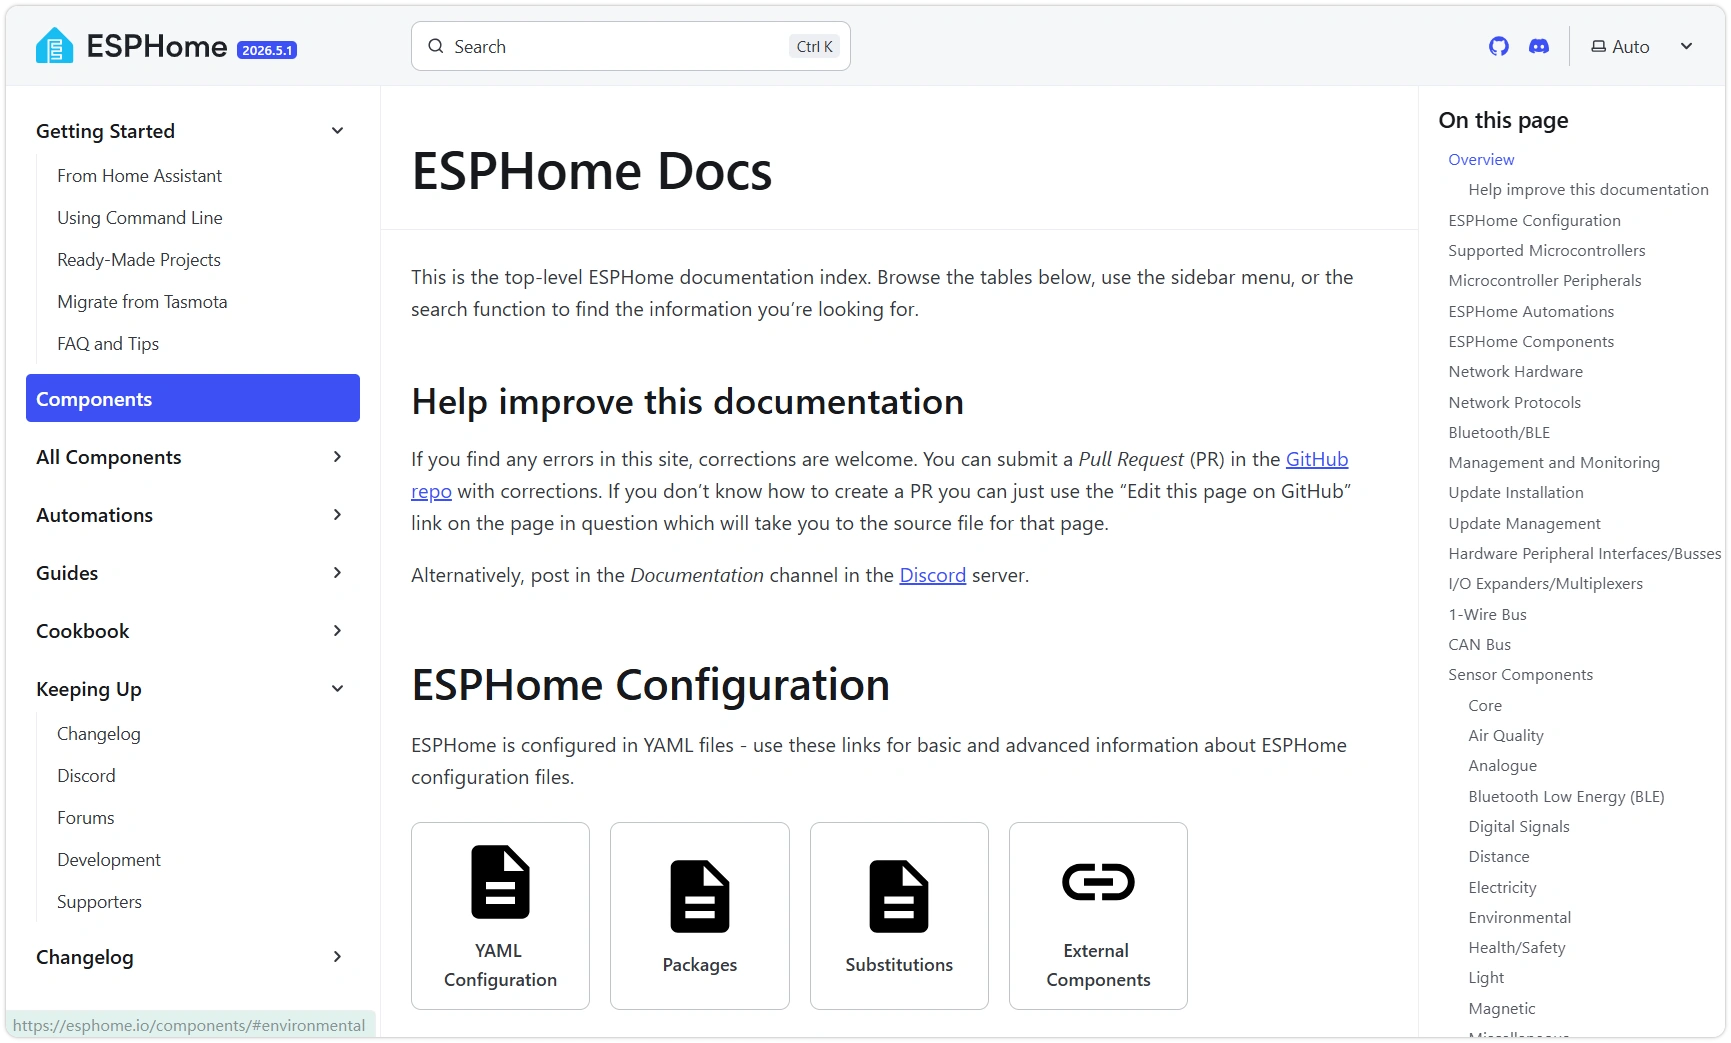Jump to Air Quality anchor
This screenshot has width=1731, height=1043.
(1506, 735)
